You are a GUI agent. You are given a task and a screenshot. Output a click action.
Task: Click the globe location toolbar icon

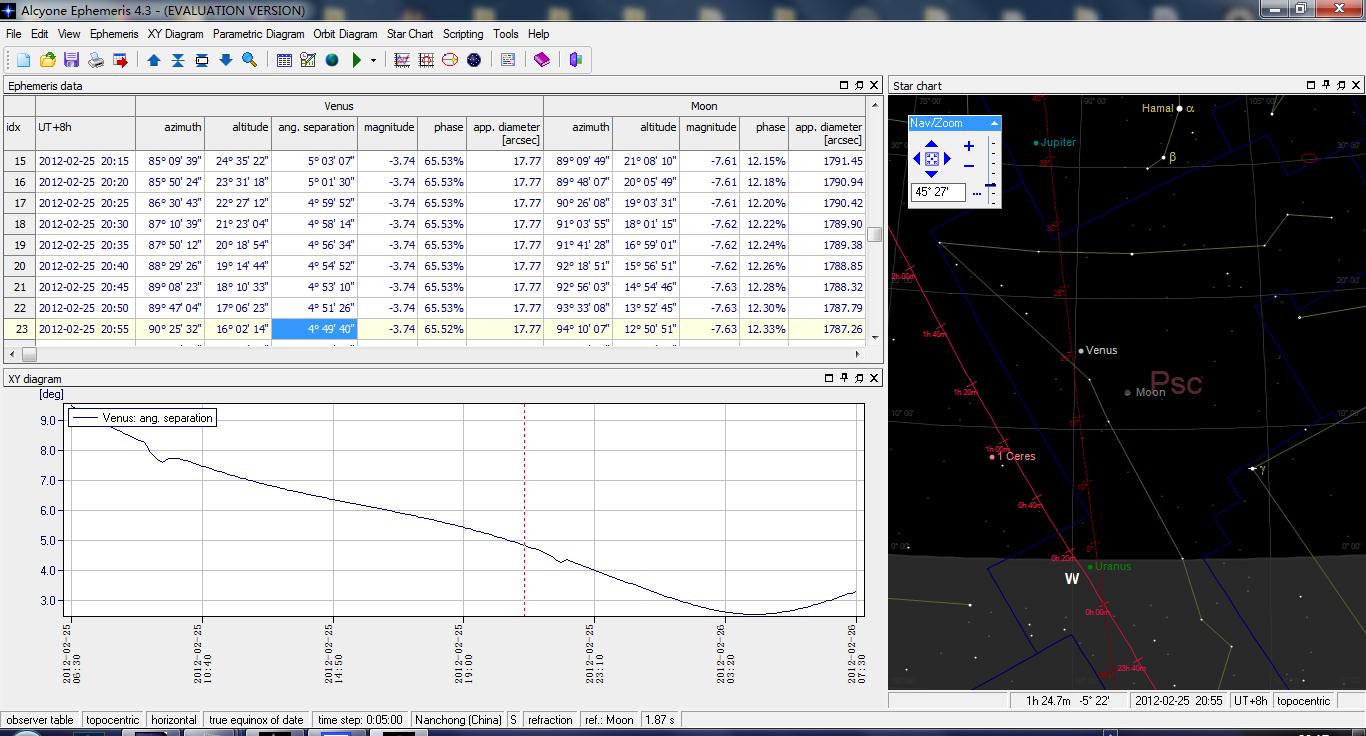point(332,60)
